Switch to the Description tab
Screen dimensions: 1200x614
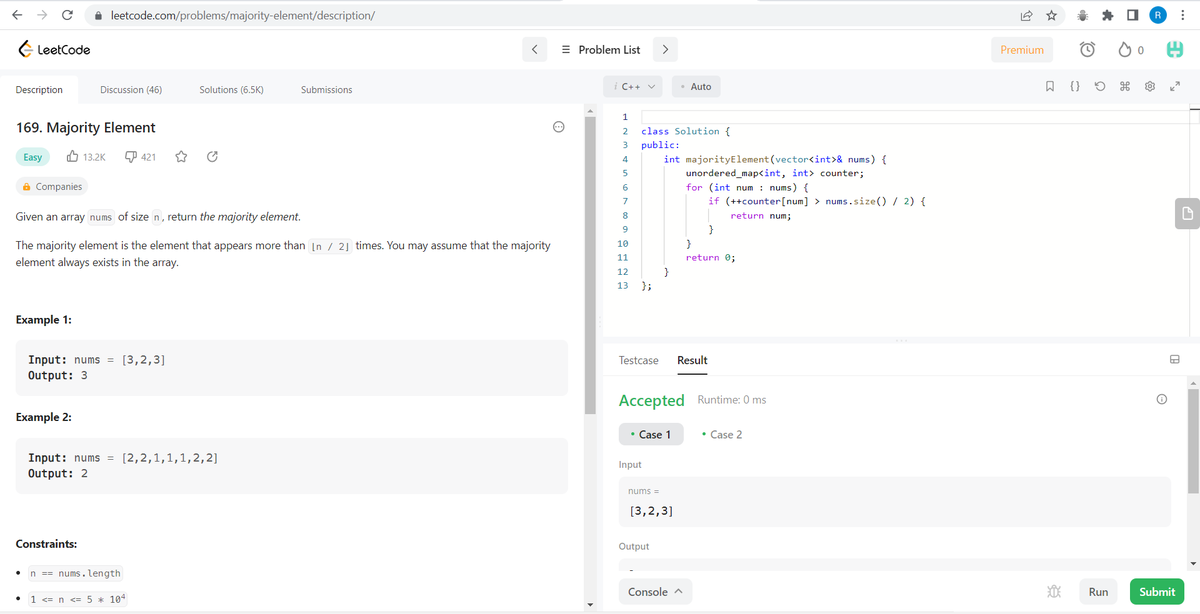(x=39, y=90)
